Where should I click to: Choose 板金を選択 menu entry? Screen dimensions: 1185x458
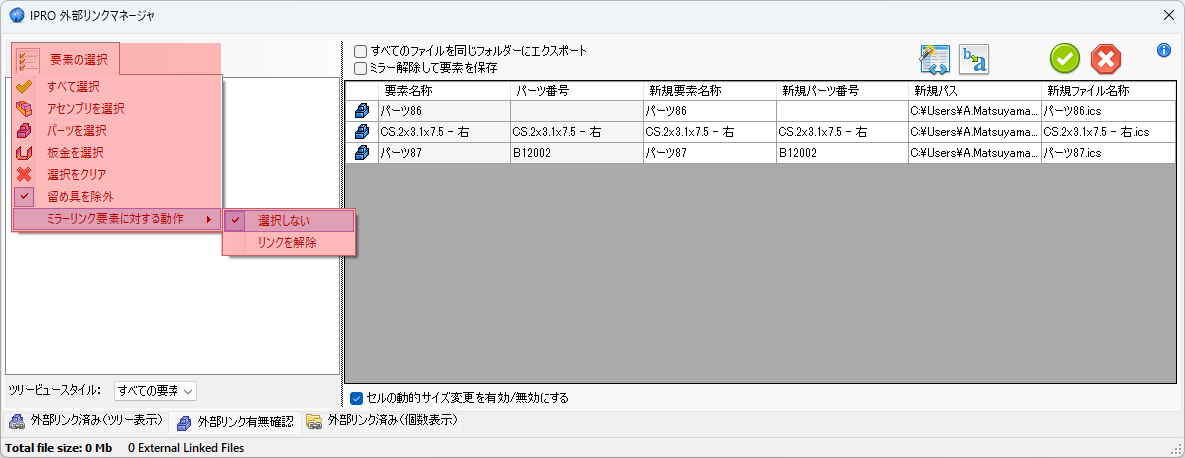pos(117,153)
